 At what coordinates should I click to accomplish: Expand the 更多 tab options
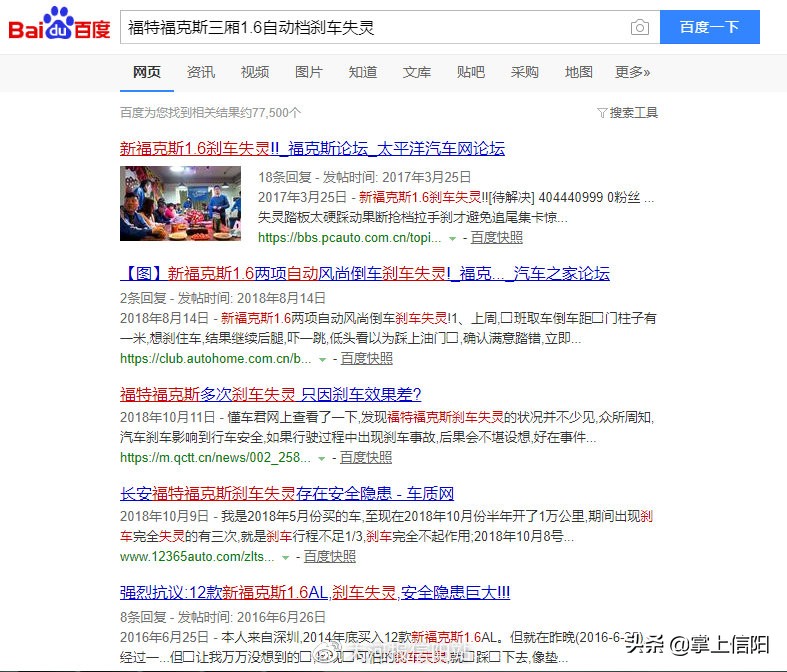tap(632, 72)
